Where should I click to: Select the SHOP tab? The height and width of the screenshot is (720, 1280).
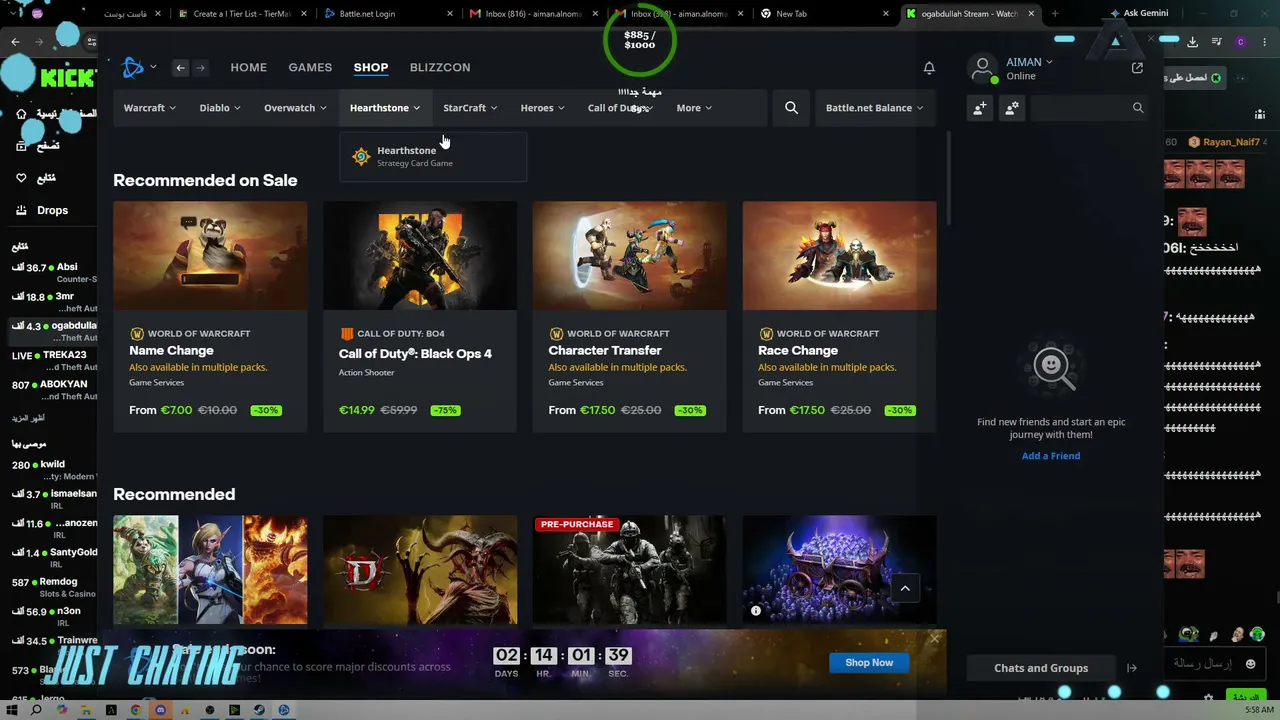[x=371, y=68]
